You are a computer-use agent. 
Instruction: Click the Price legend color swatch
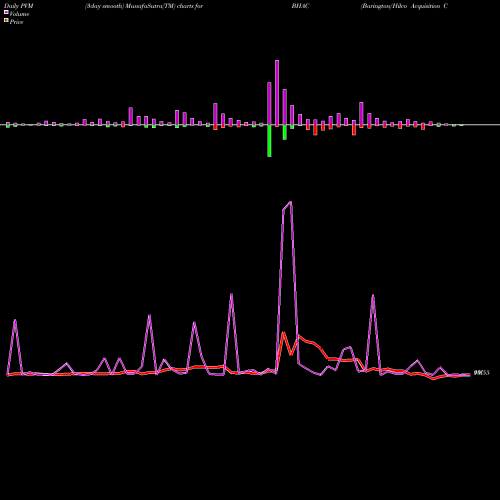6,21
